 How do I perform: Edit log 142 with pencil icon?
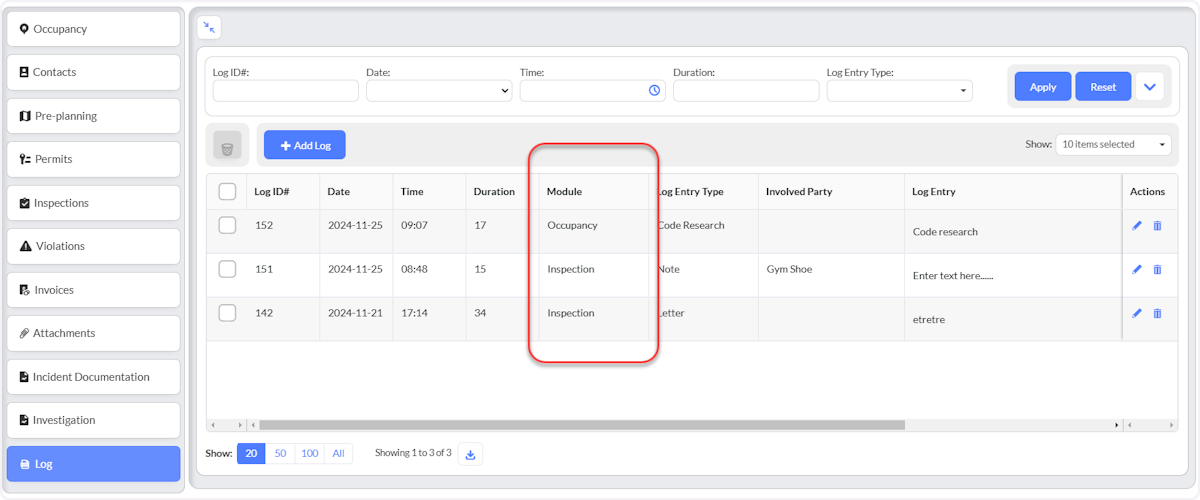click(x=1137, y=313)
